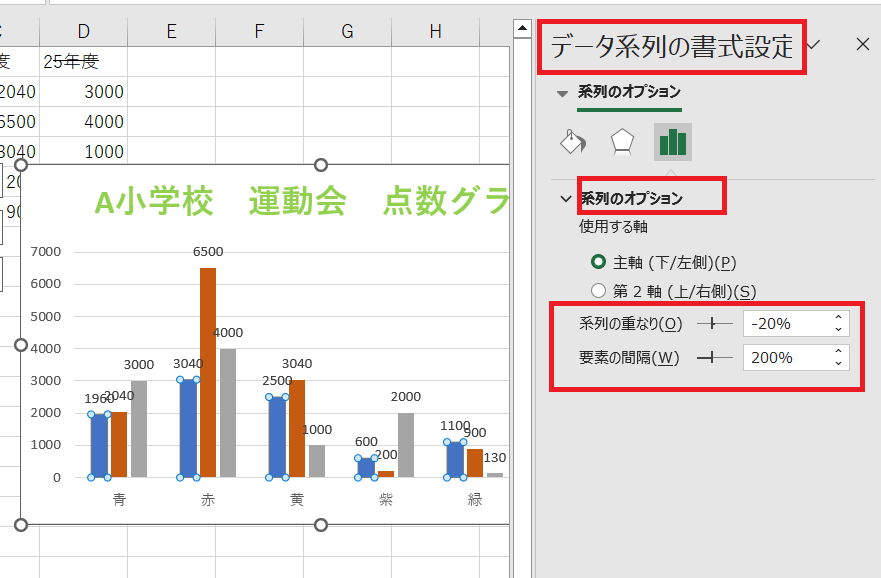The width and height of the screenshot is (881, 578).
Task: Click the 要素の間隔 value field 200%
Action: pos(788,357)
